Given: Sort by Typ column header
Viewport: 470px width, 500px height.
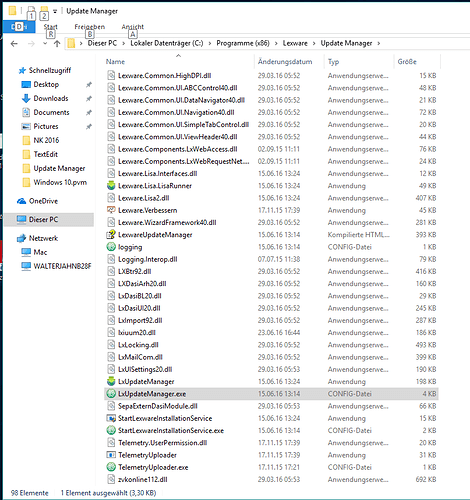Looking at the screenshot, I should [x=333, y=62].
